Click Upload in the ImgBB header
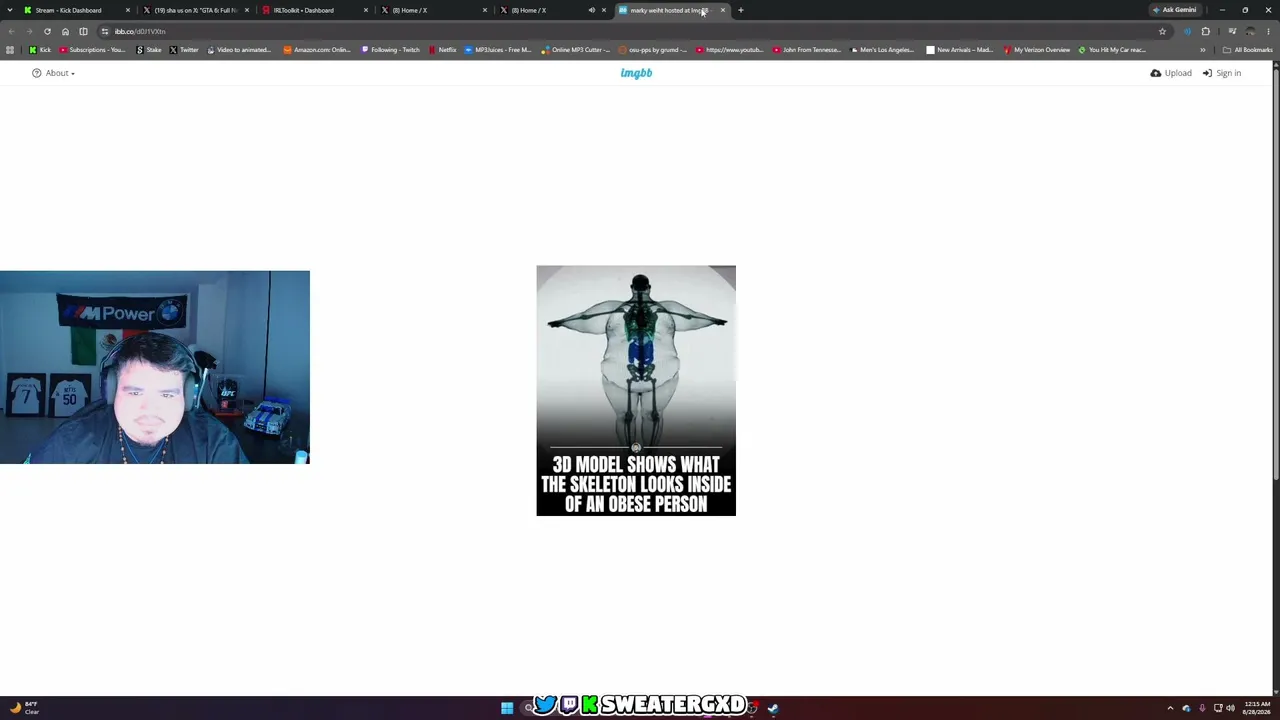The image size is (1280, 720). (1171, 73)
